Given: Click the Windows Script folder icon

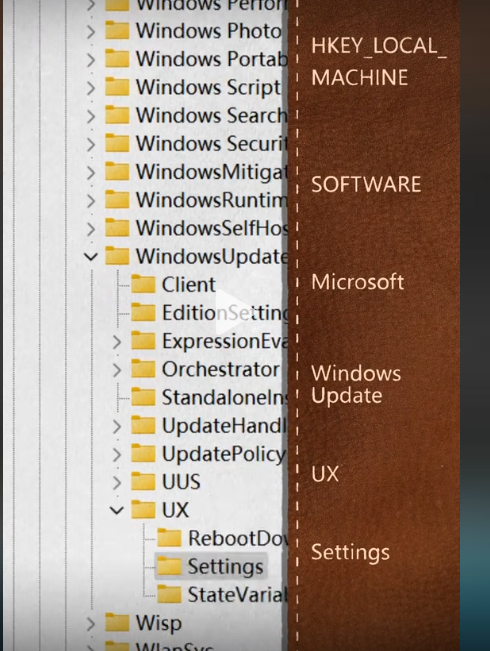Looking at the screenshot, I should (x=117, y=87).
